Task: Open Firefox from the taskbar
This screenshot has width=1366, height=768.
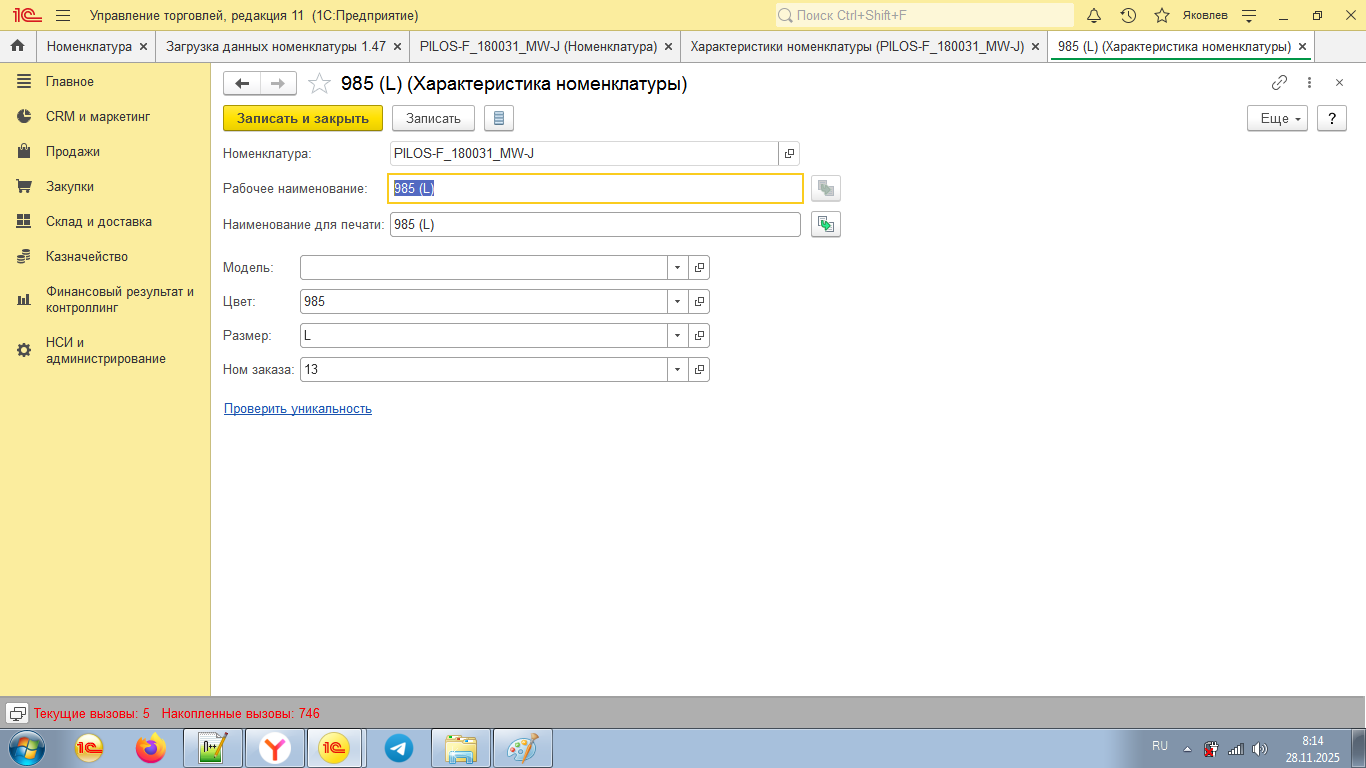Action: [x=151, y=748]
